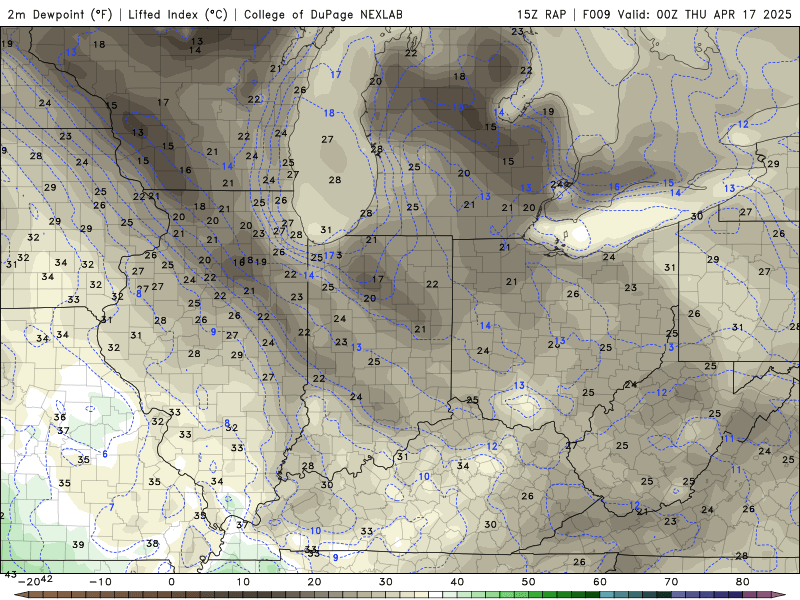Click the −10 label on the color scale
Image resolution: width=800 pixels, height=600 pixels.
point(100,582)
